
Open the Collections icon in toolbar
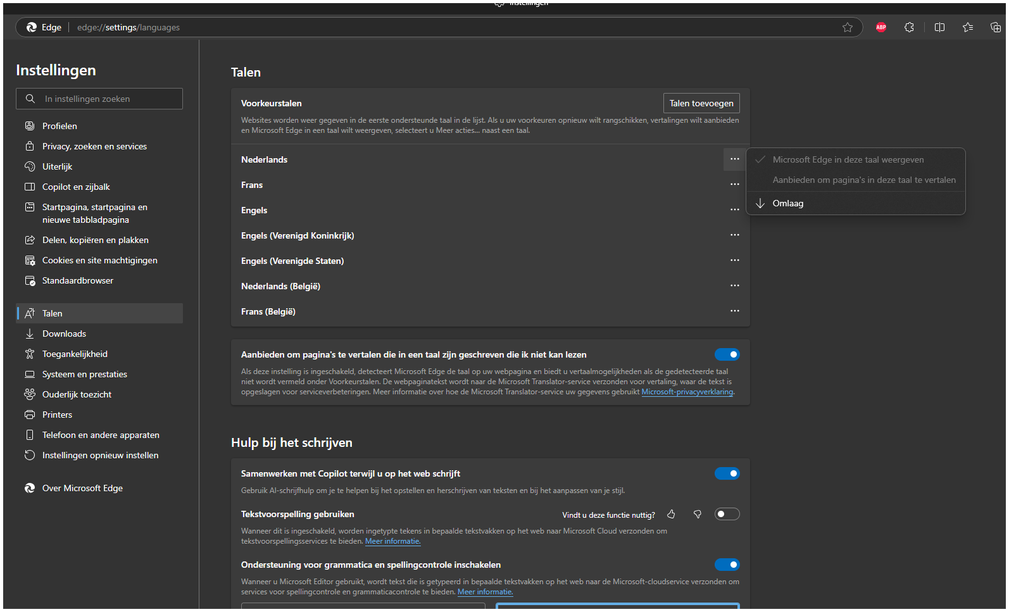pyautogui.click(x=995, y=27)
